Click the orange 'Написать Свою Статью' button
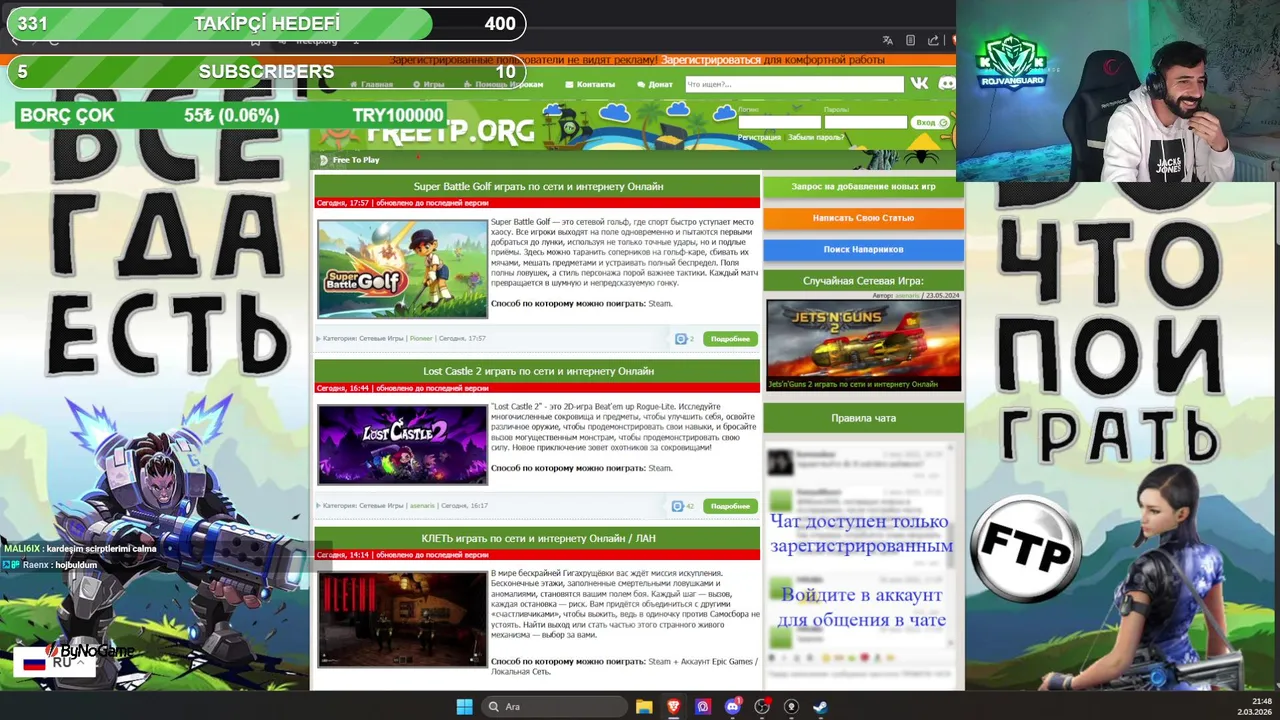 tap(863, 218)
